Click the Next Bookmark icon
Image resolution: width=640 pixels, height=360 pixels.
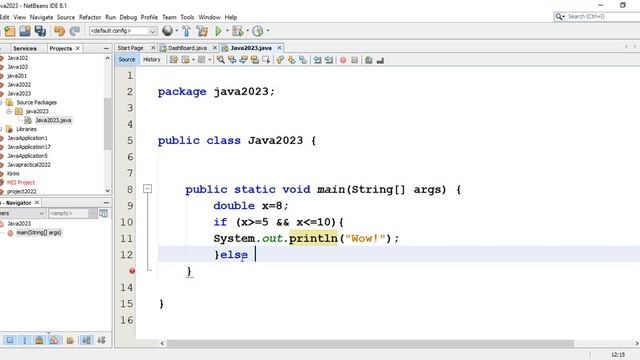point(291,60)
